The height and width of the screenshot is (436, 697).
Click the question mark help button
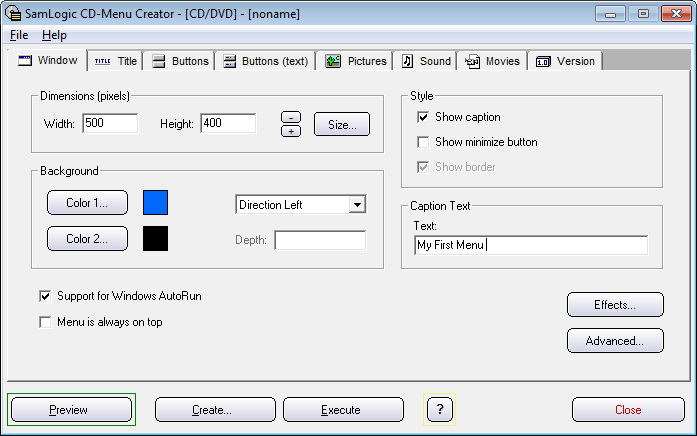click(440, 409)
